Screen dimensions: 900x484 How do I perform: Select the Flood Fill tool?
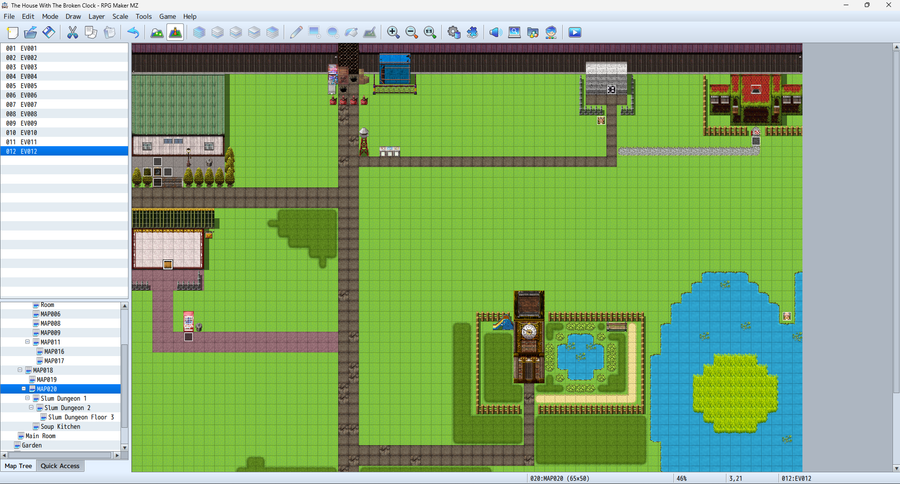(x=351, y=32)
